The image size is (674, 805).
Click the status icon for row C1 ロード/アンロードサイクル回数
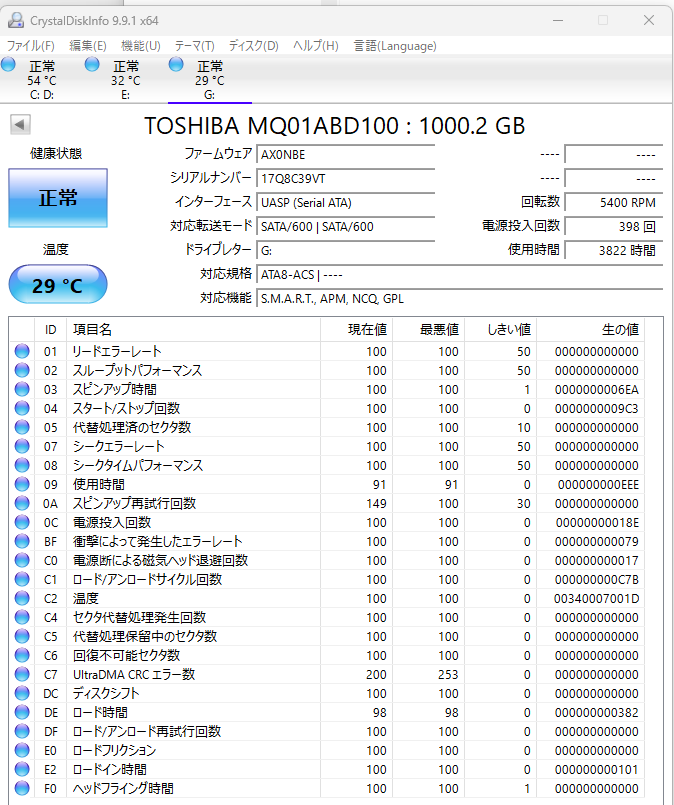(x=22, y=579)
